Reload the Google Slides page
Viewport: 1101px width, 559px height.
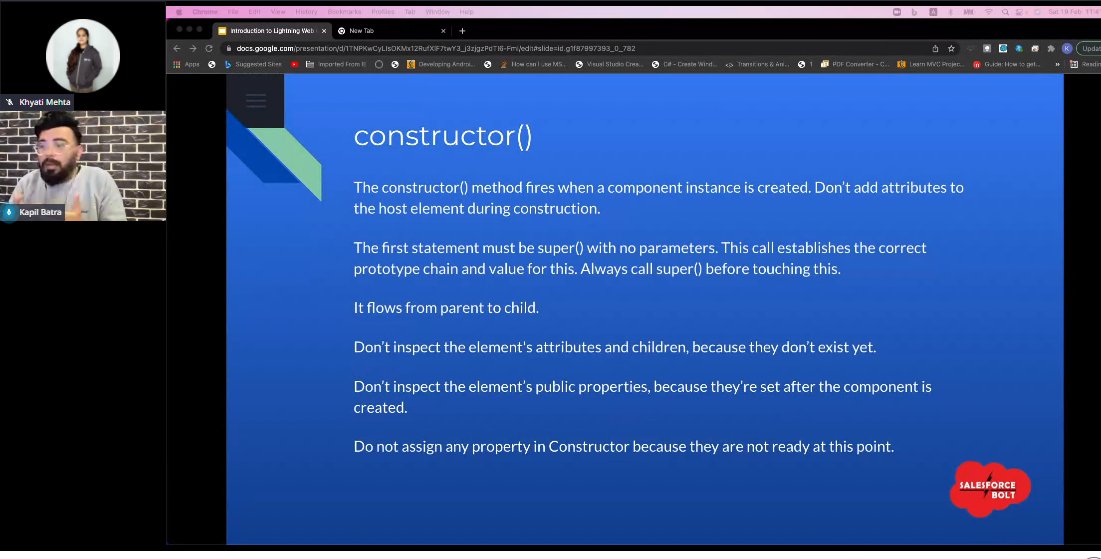tap(209, 48)
